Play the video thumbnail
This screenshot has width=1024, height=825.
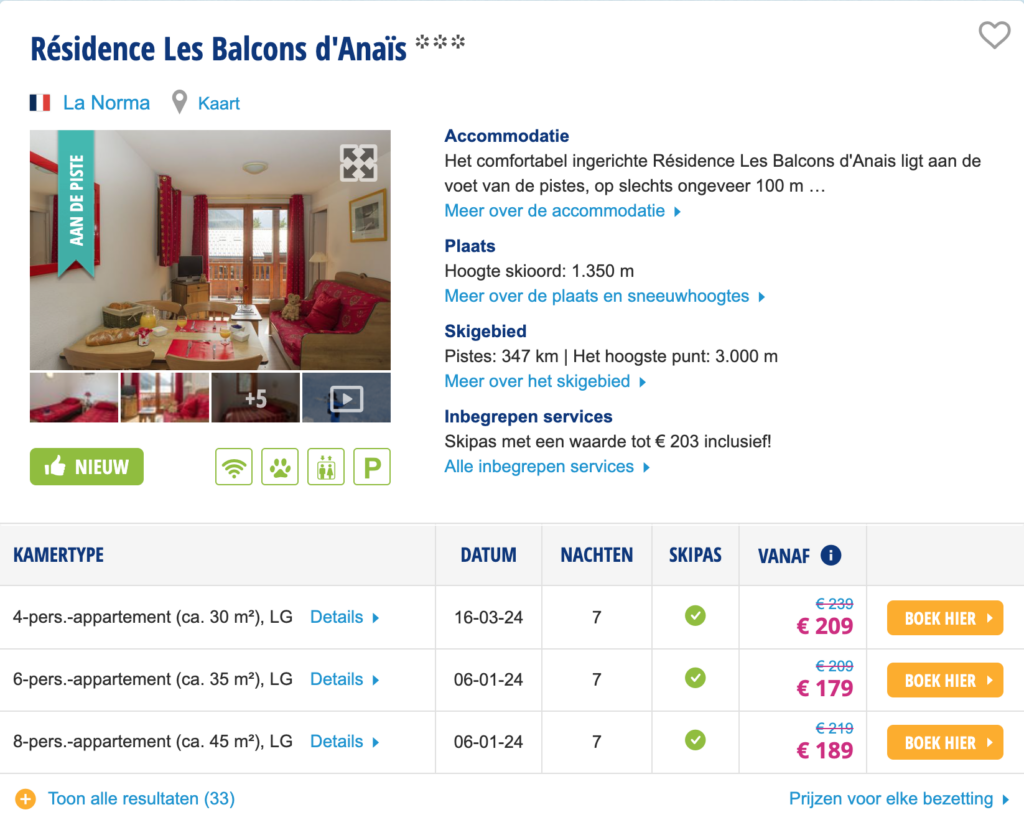click(x=346, y=398)
